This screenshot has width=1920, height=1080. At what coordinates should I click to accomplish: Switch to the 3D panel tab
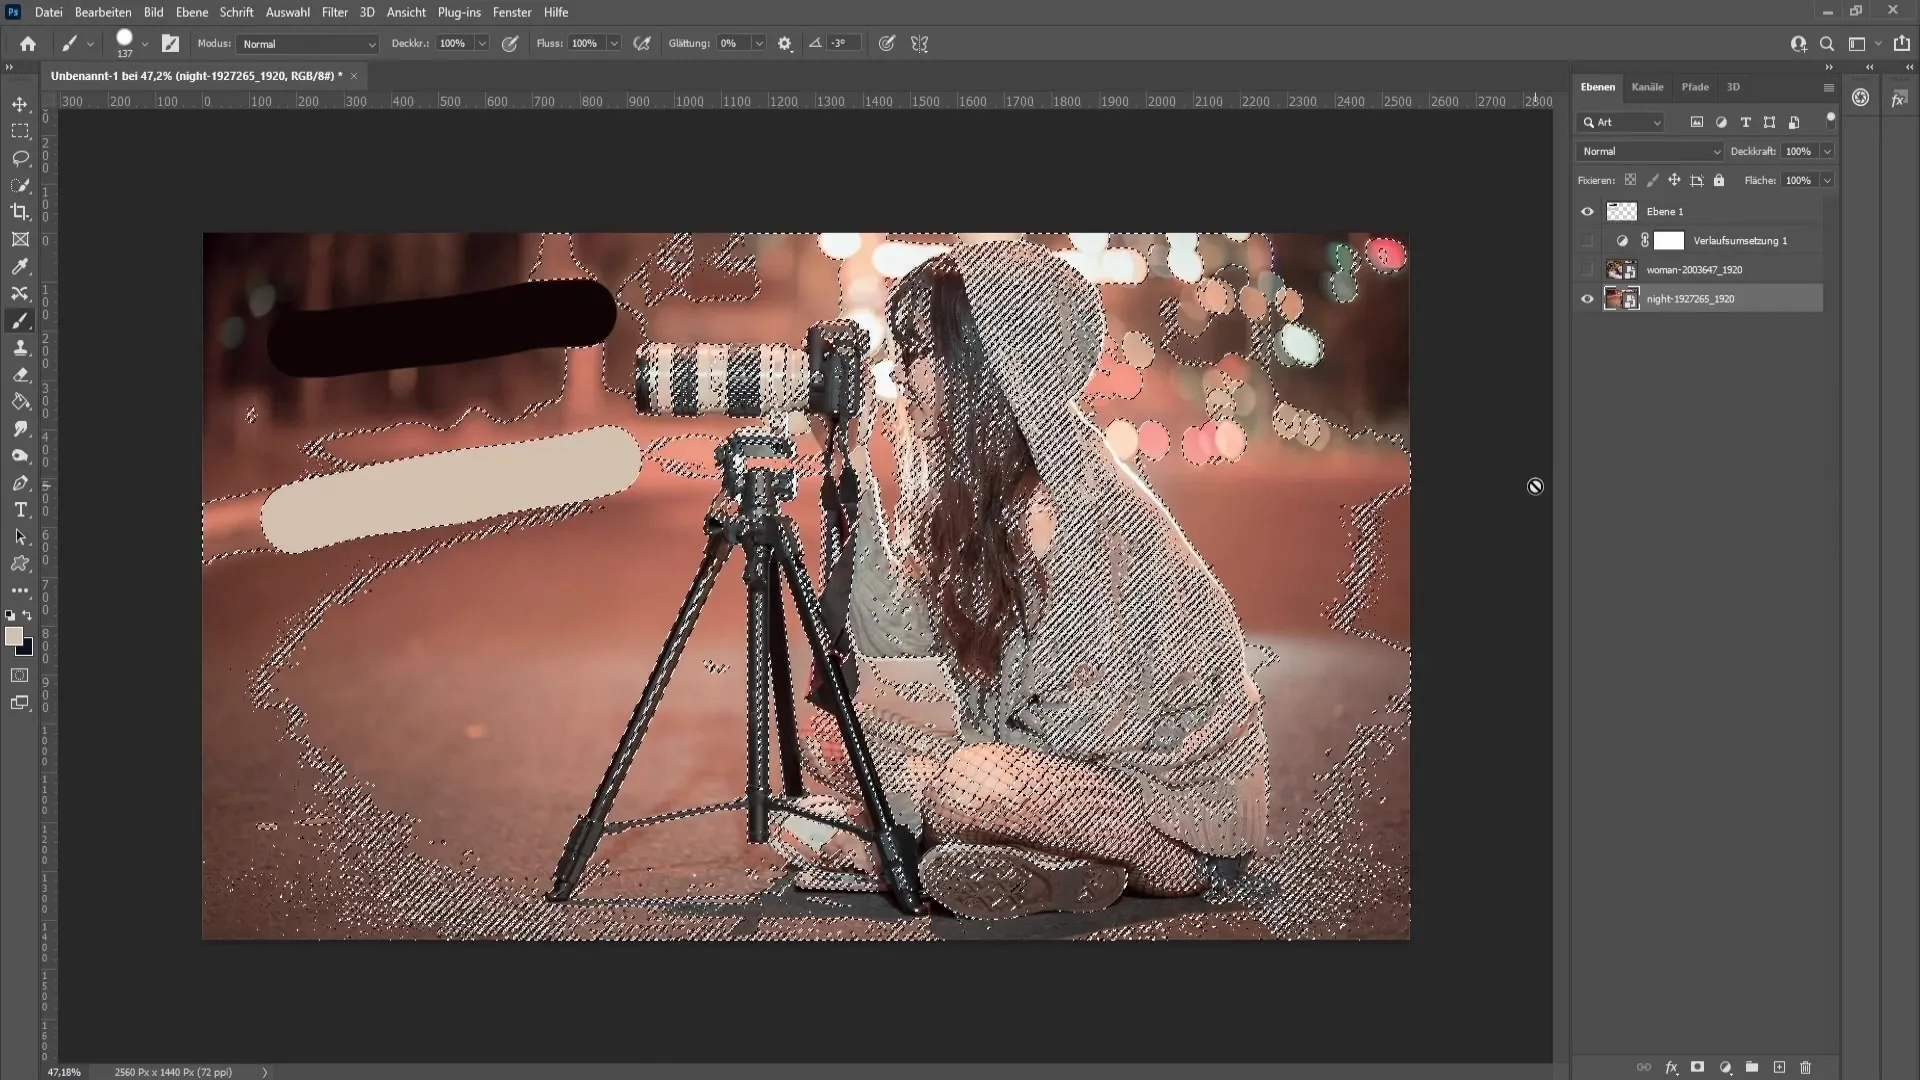(x=1733, y=87)
